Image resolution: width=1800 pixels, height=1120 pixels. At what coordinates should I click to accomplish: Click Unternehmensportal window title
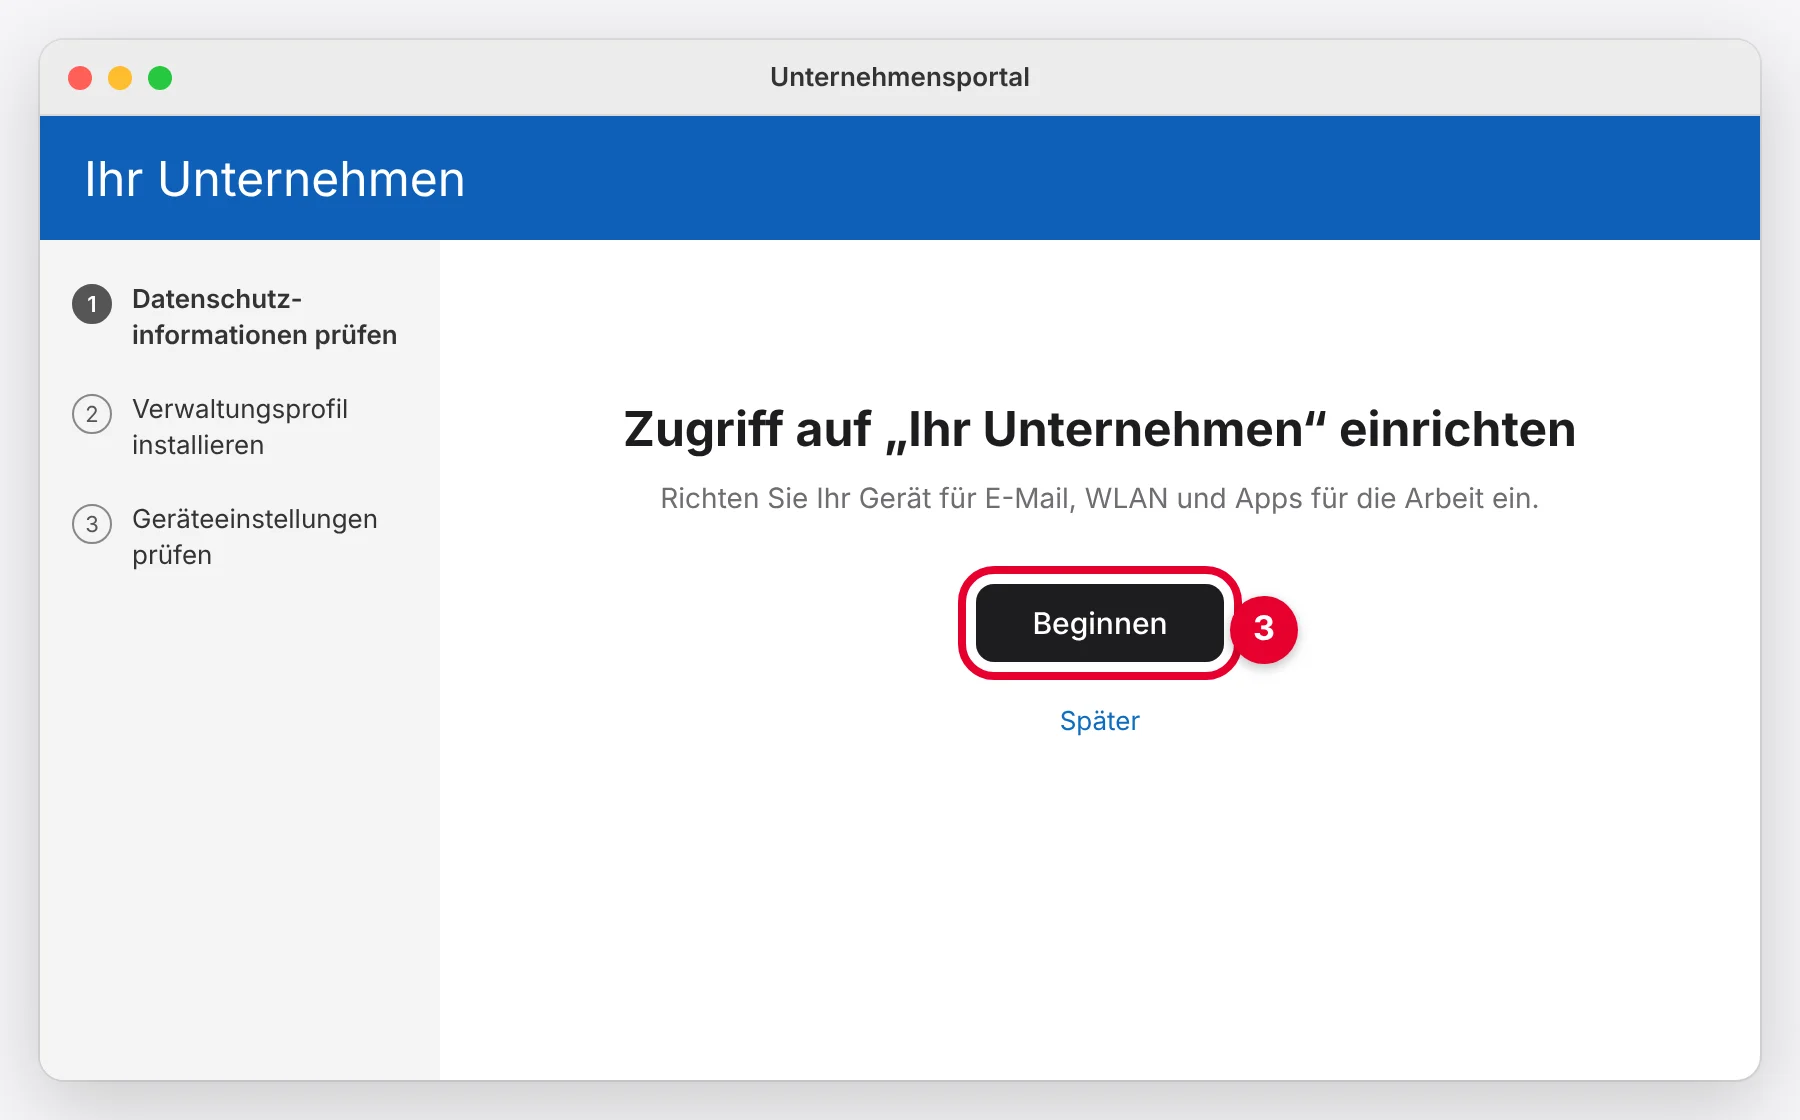(899, 77)
